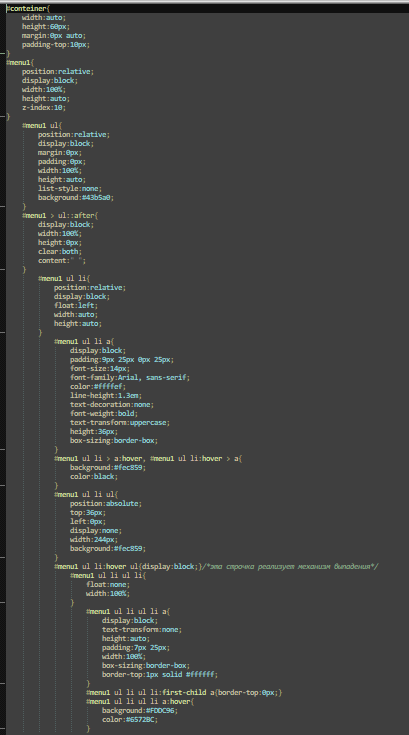
Task: Click the z-index:10; declaration
Action: click(44, 107)
